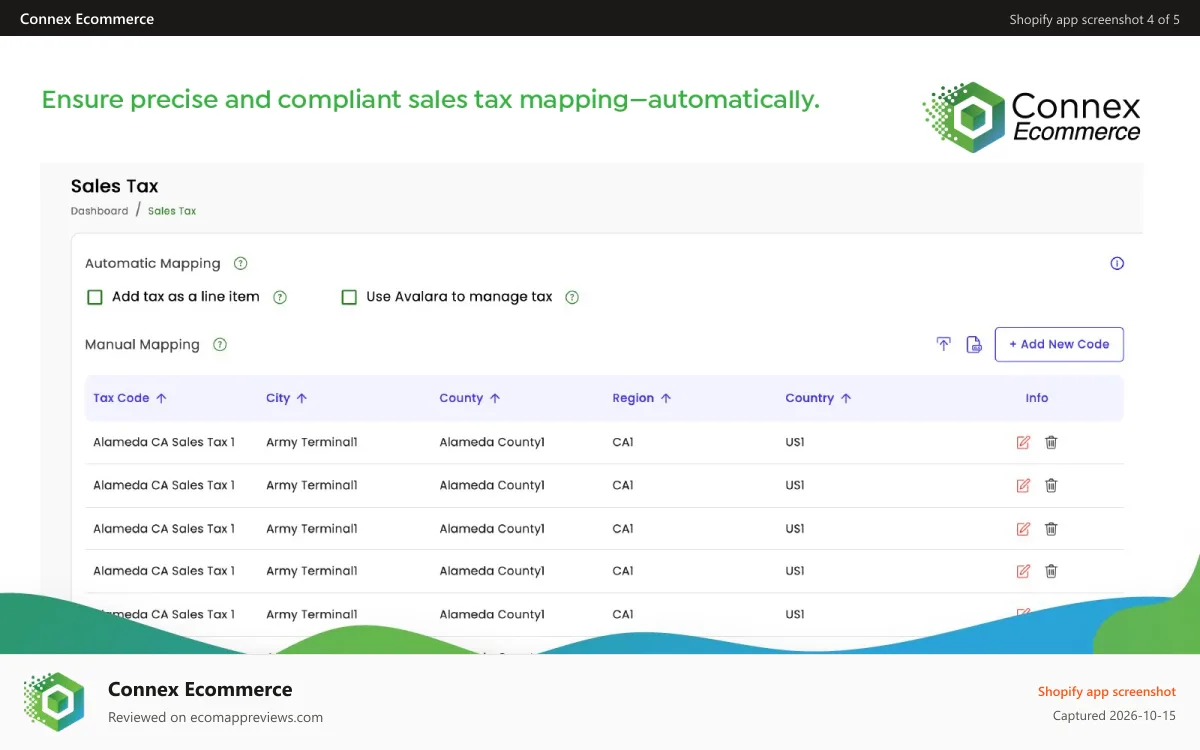This screenshot has height=750, width=1200.
Task: Sort table by County column
Action: point(470,398)
